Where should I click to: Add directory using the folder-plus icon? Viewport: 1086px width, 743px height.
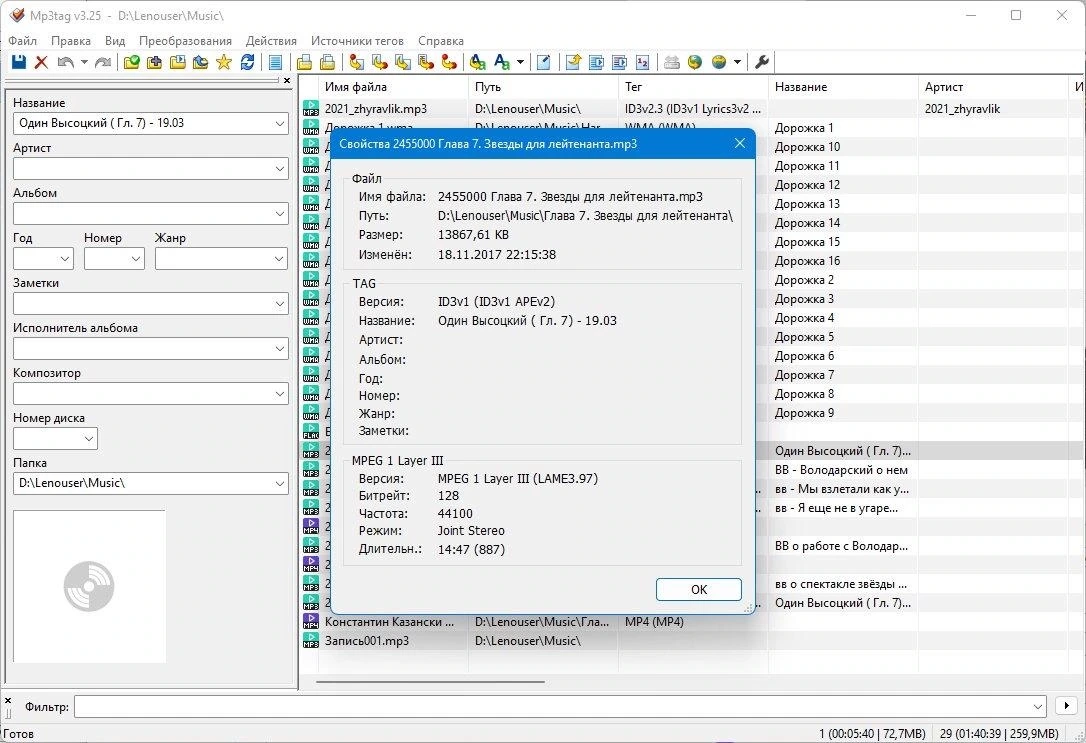(154, 62)
